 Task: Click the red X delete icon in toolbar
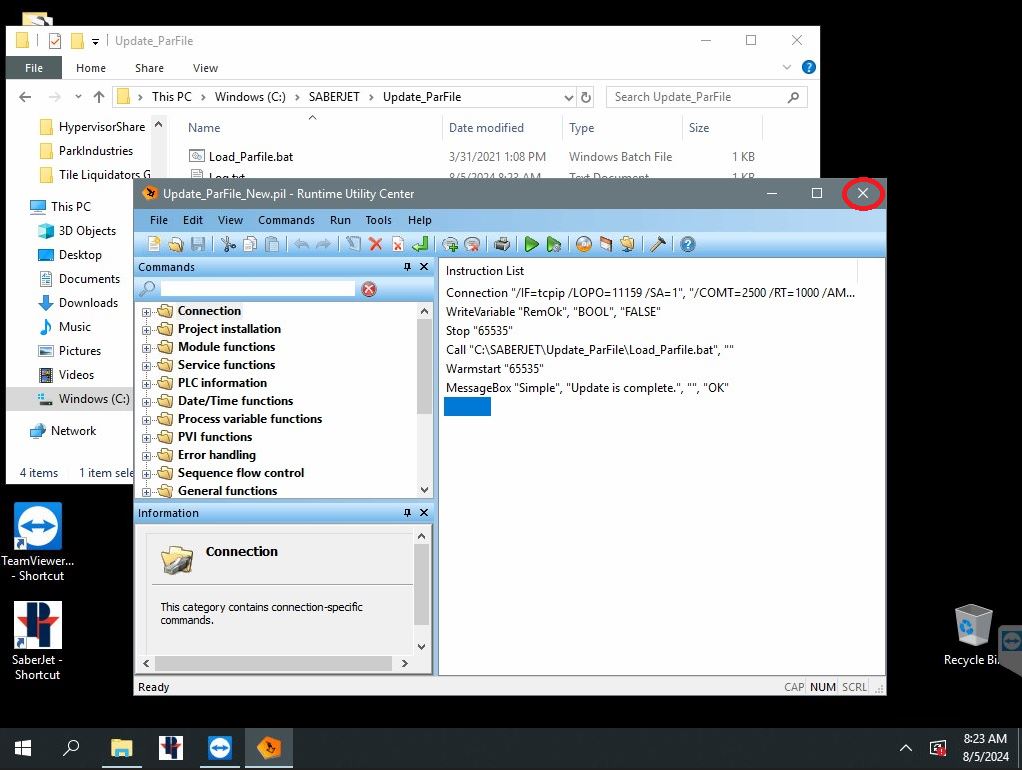375,244
